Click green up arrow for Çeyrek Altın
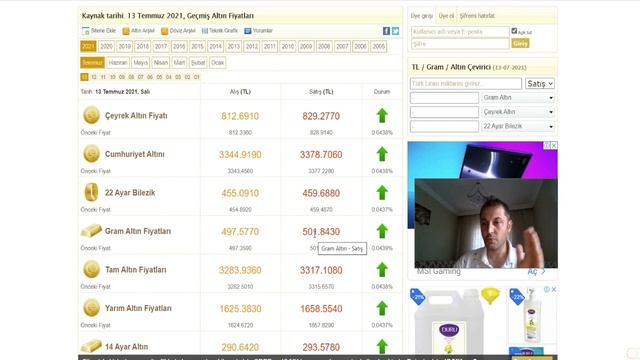This screenshot has height=360, width=640. pyautogui.click(x=382, y=116)
